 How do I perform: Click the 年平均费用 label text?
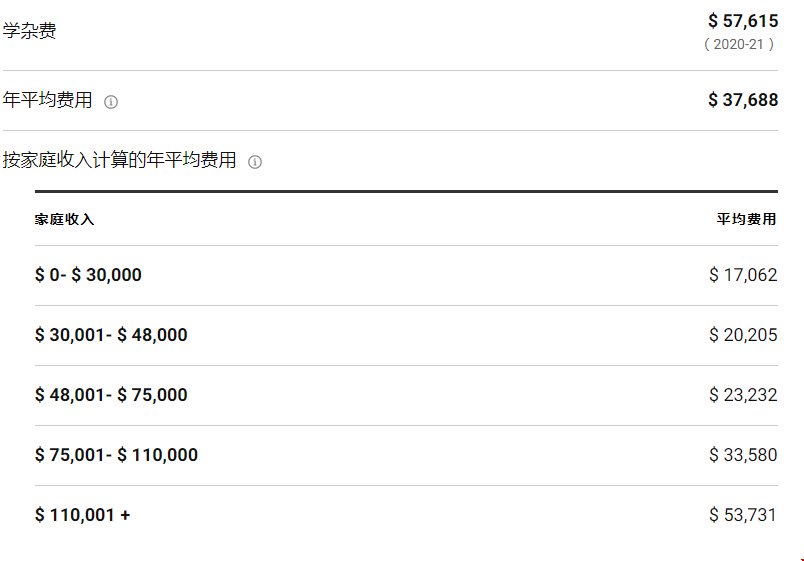48,101
